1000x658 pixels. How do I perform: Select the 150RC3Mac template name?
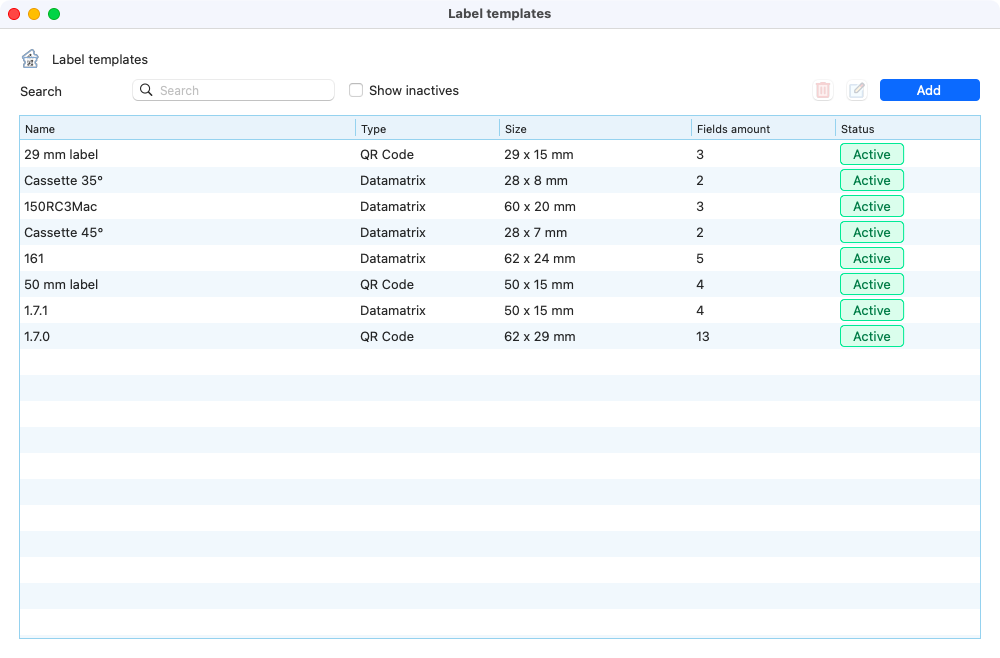coord(61,207)
